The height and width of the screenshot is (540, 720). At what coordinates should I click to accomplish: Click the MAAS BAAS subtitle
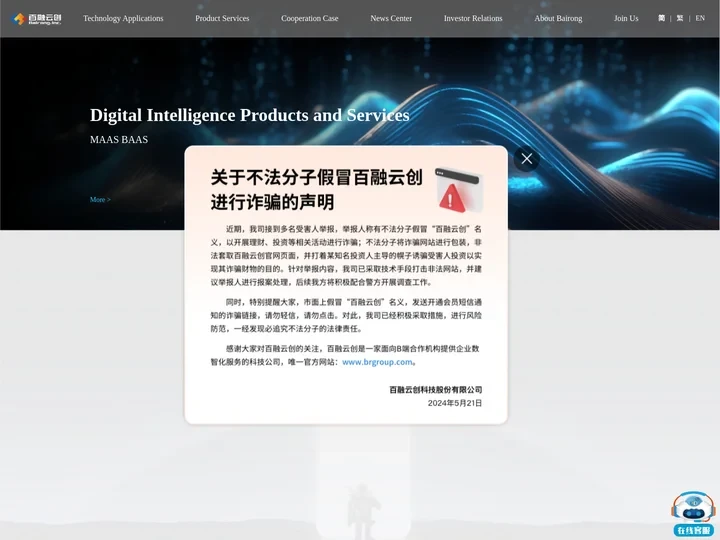point(119,140)
